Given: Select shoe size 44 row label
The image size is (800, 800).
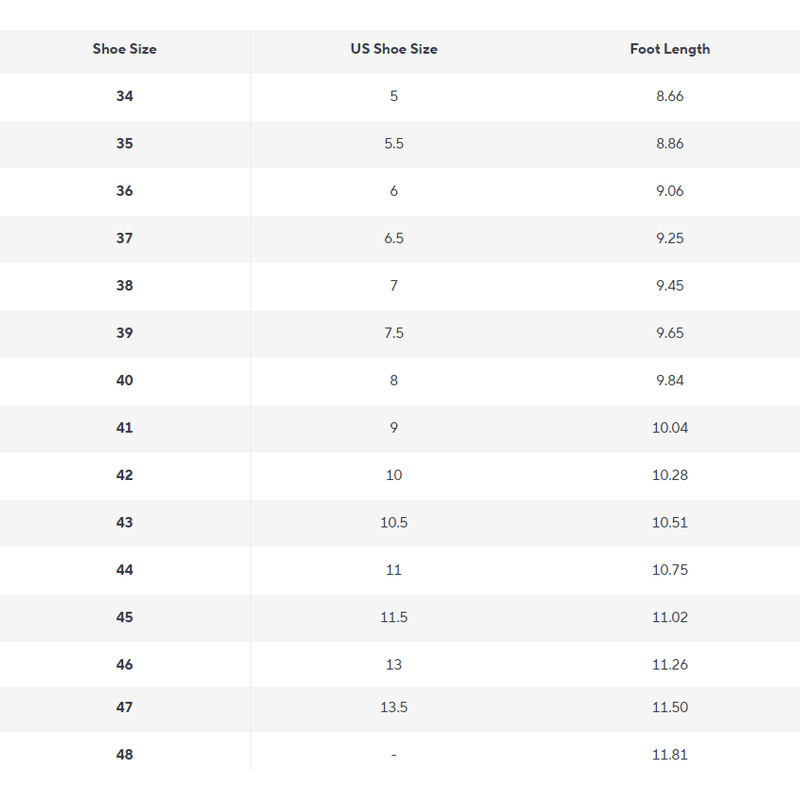Looking at the screenshot, I should click(124, 570).
